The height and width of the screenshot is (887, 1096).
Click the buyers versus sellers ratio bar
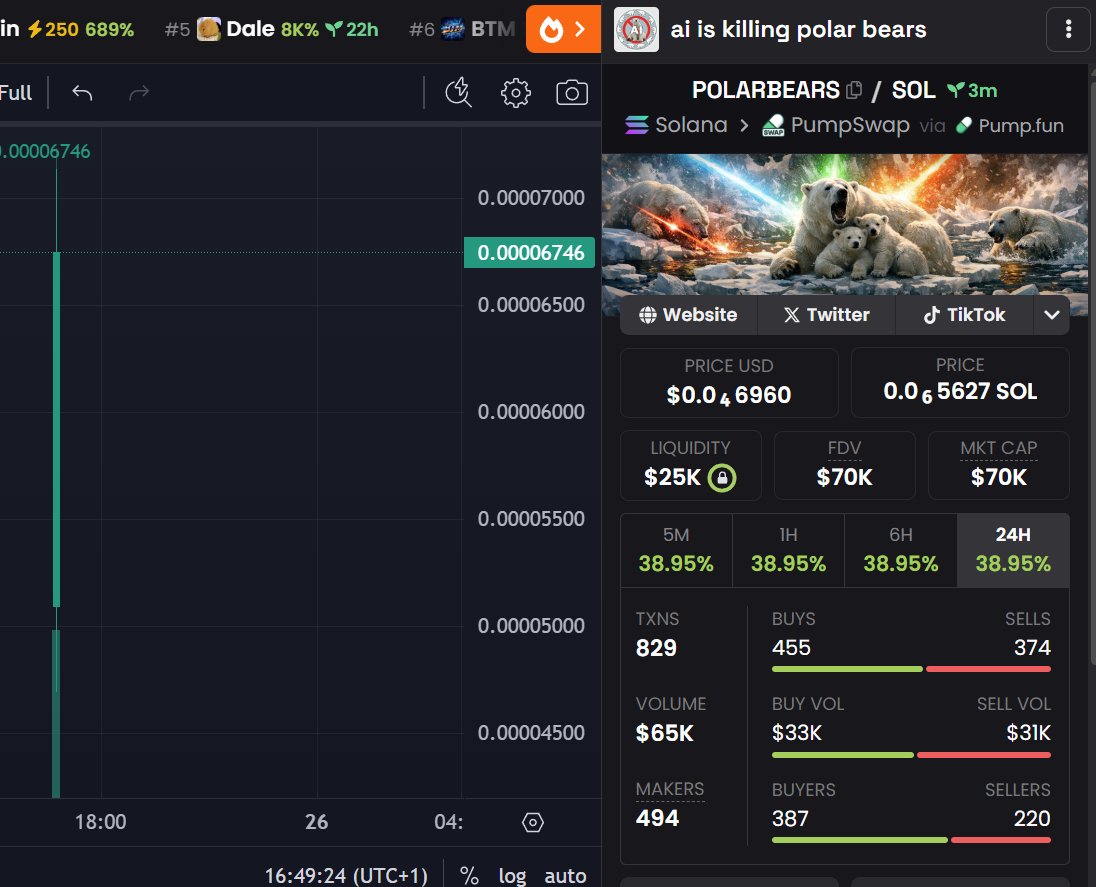[x=911, y=840]
